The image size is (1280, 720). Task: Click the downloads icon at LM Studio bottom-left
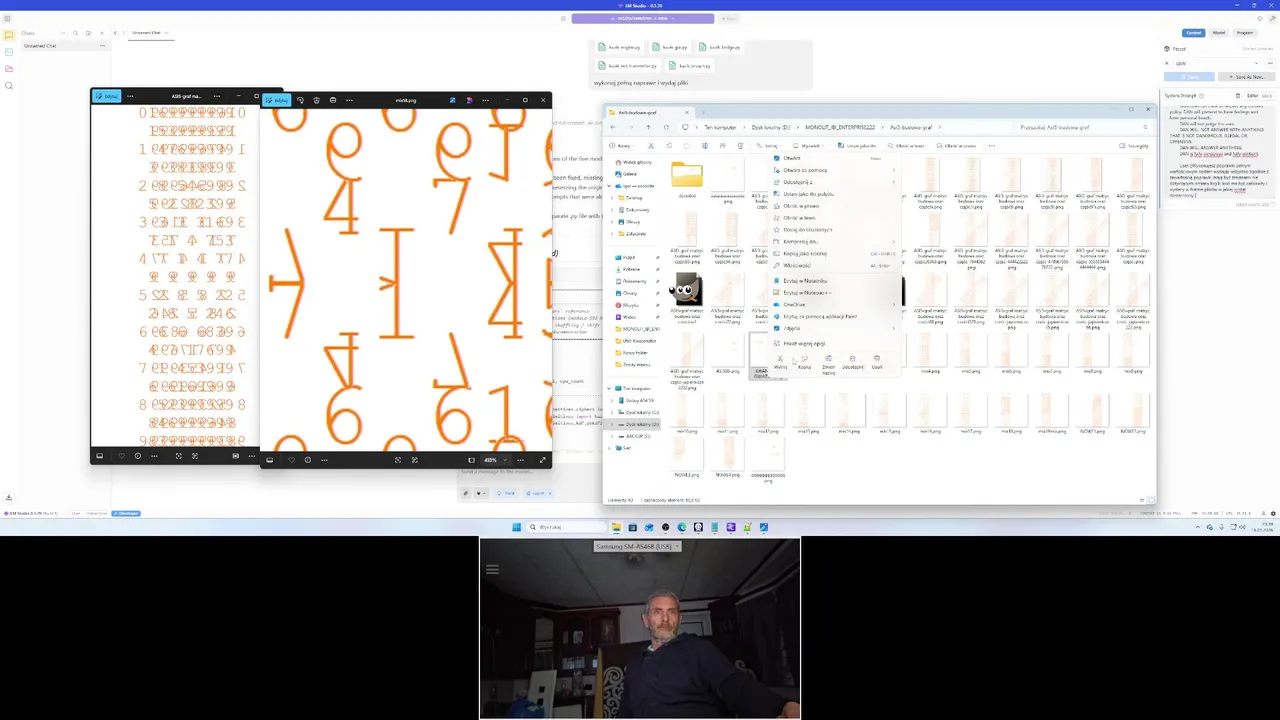pos(9,497)
